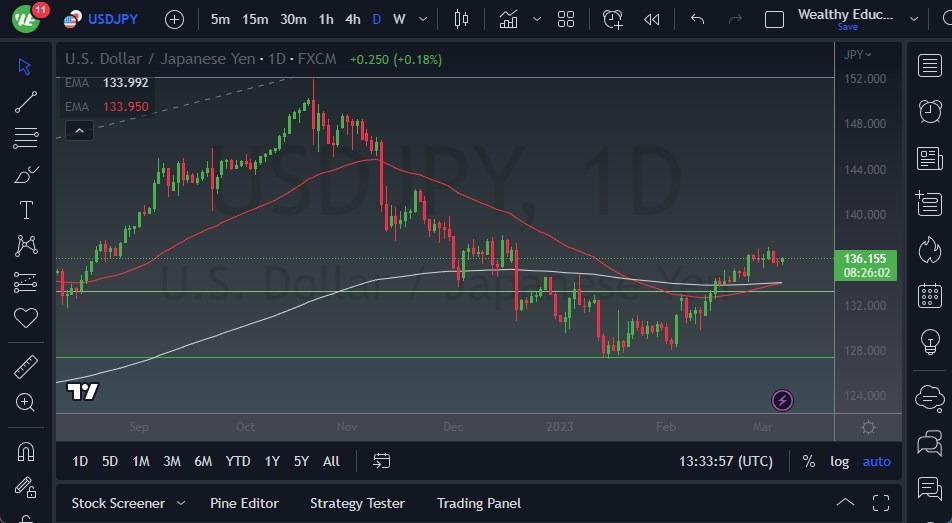Click the bar replay rewind icon
The image size is (952, 523).
(652, 19)
